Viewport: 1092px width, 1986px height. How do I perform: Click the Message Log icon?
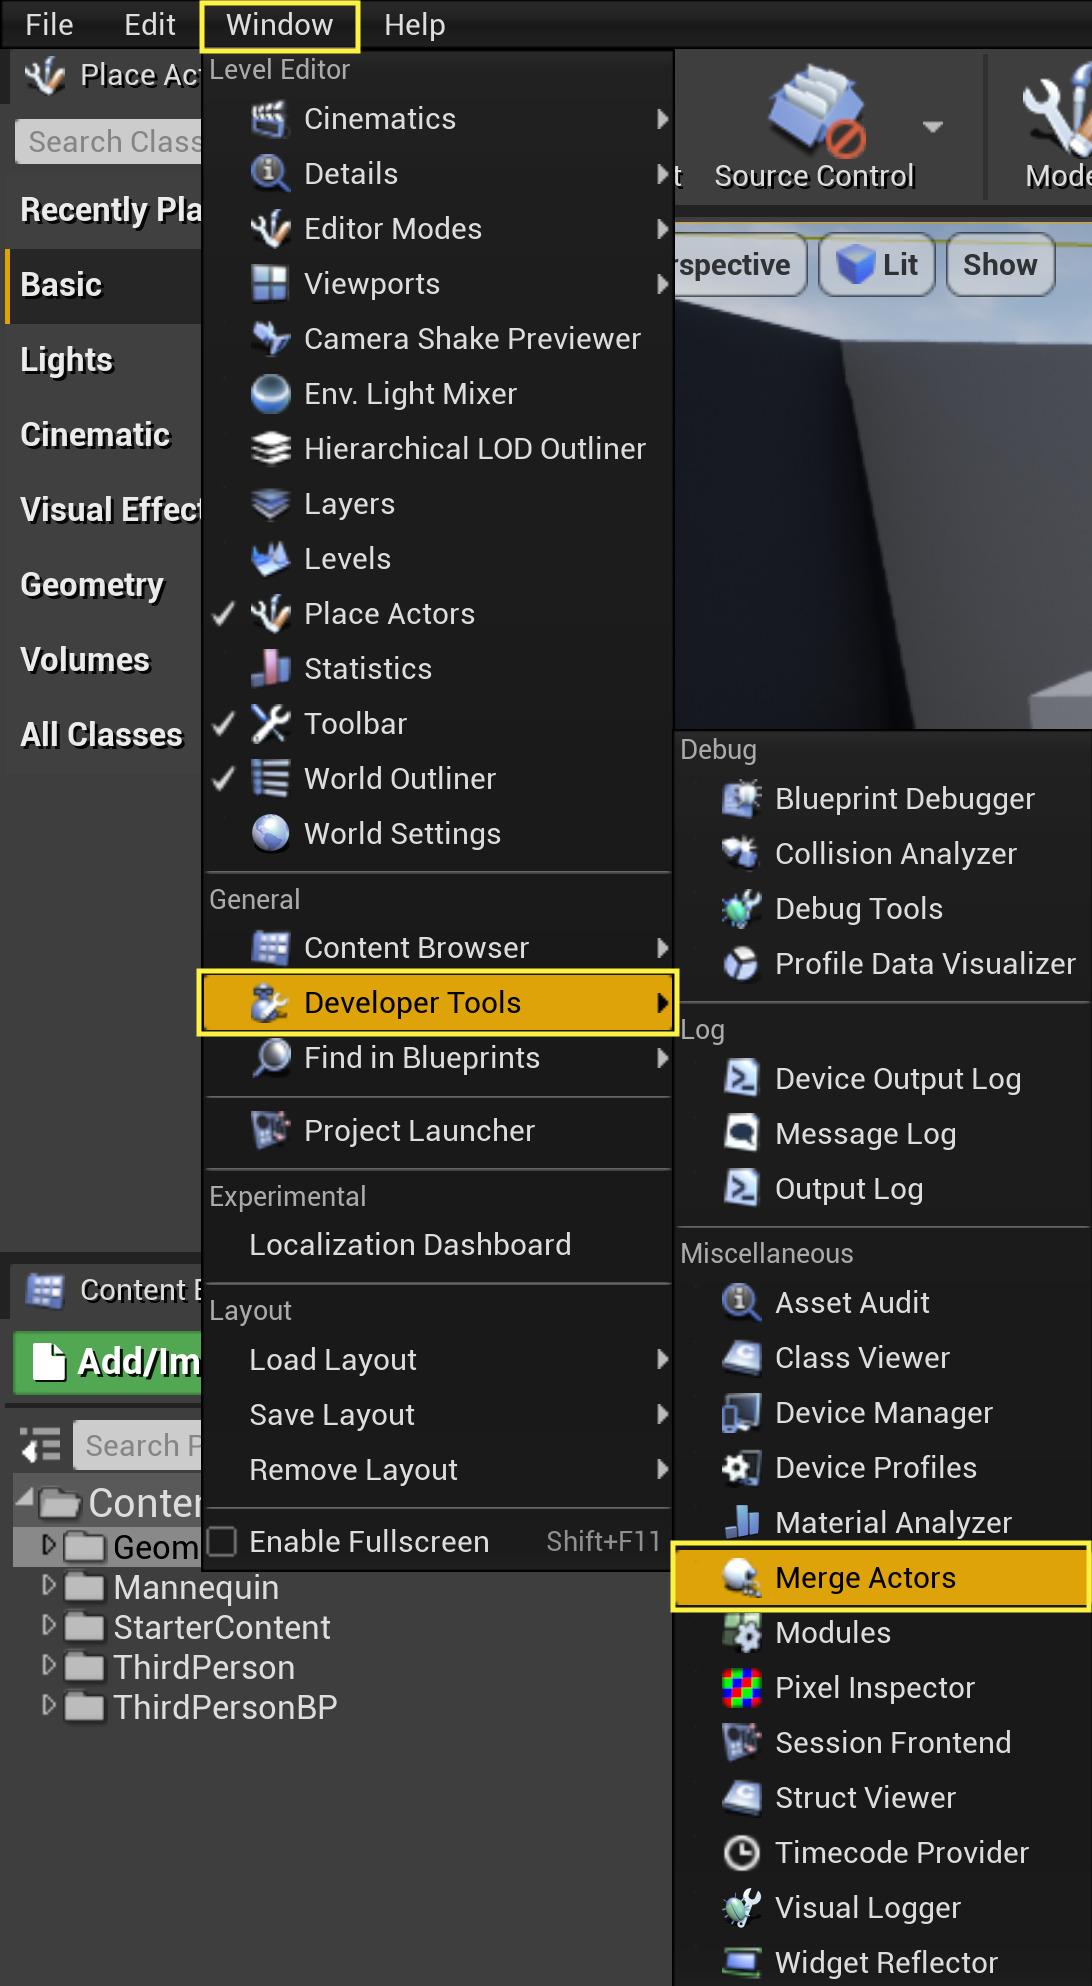click(x=741, y=1134)
